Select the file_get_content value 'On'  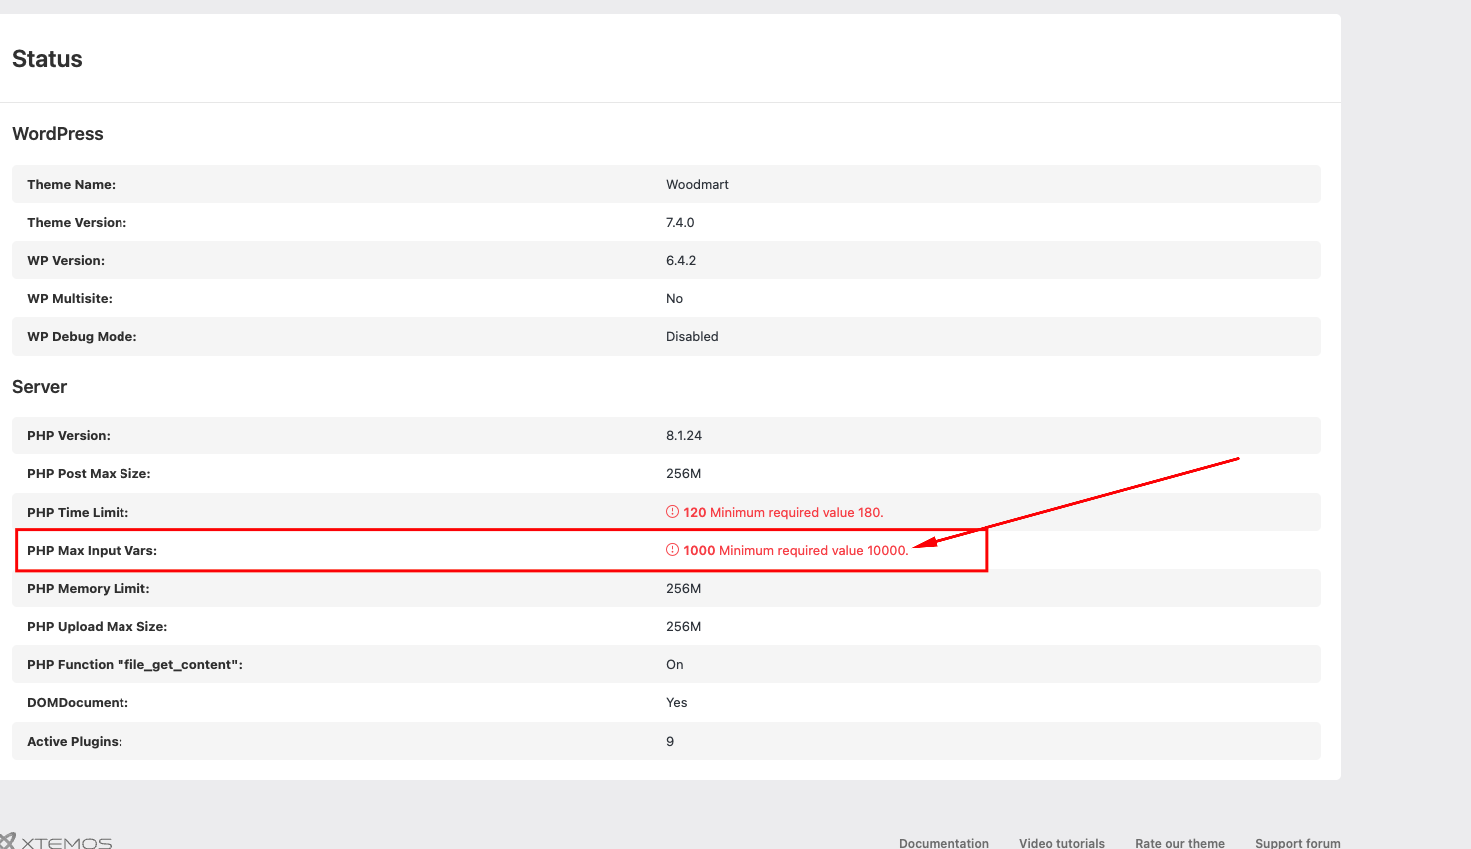675,665
